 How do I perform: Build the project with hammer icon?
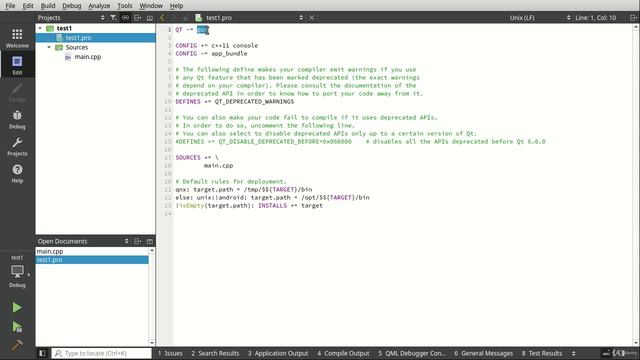[17, 345]
